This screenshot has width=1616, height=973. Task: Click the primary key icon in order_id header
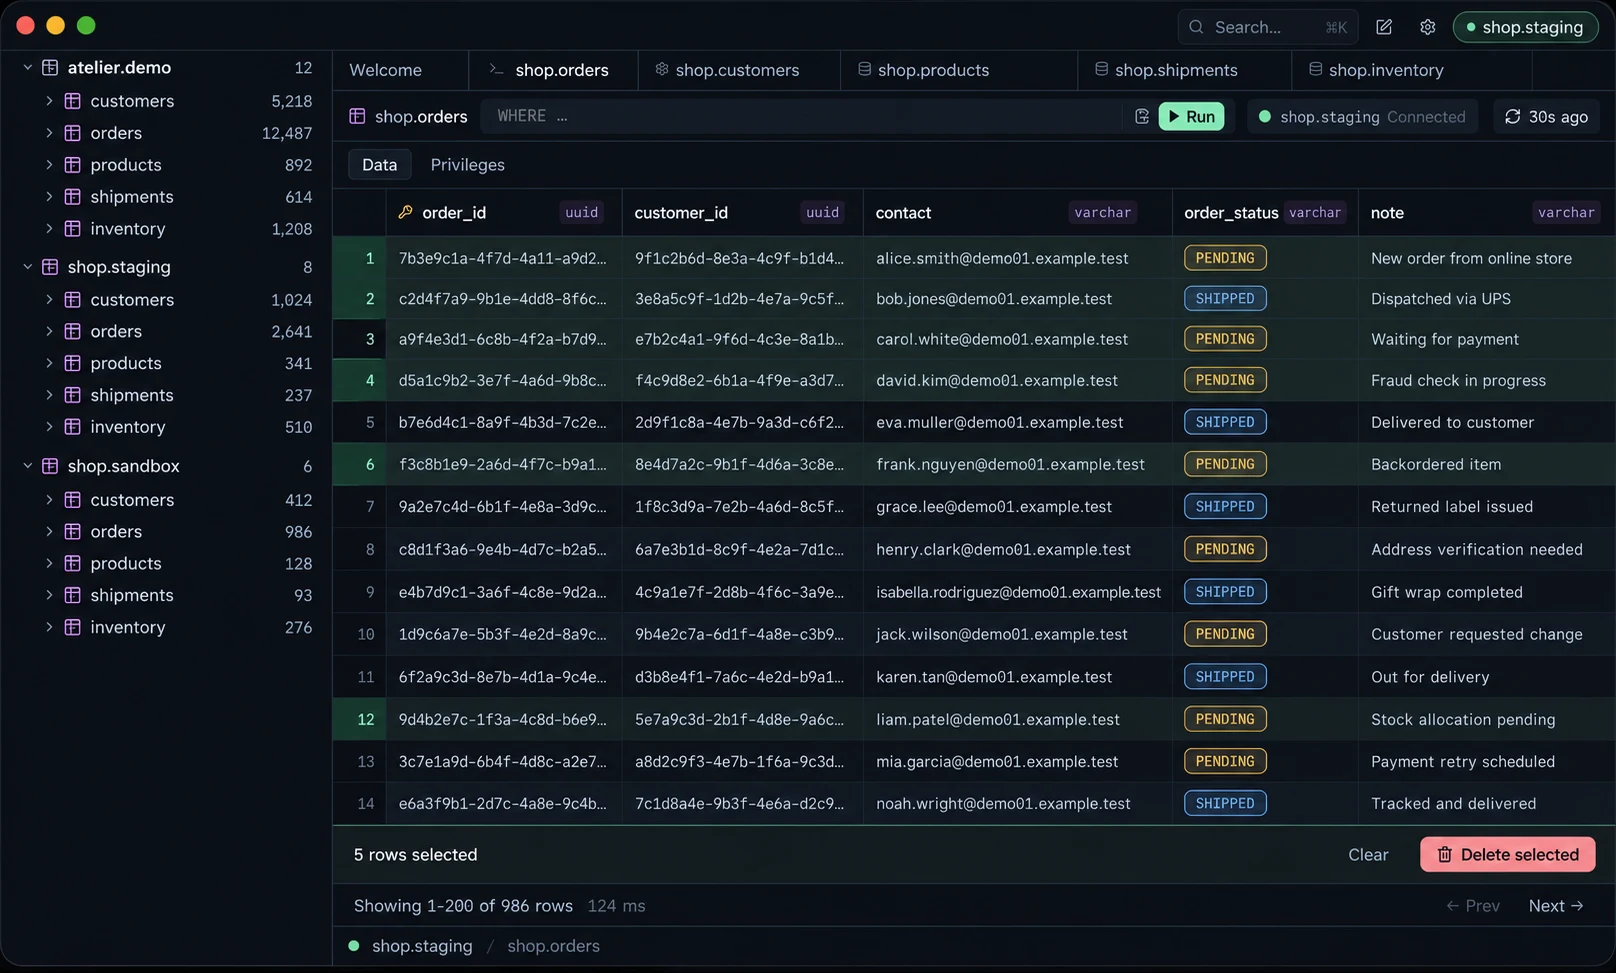(x=406, y=212)
